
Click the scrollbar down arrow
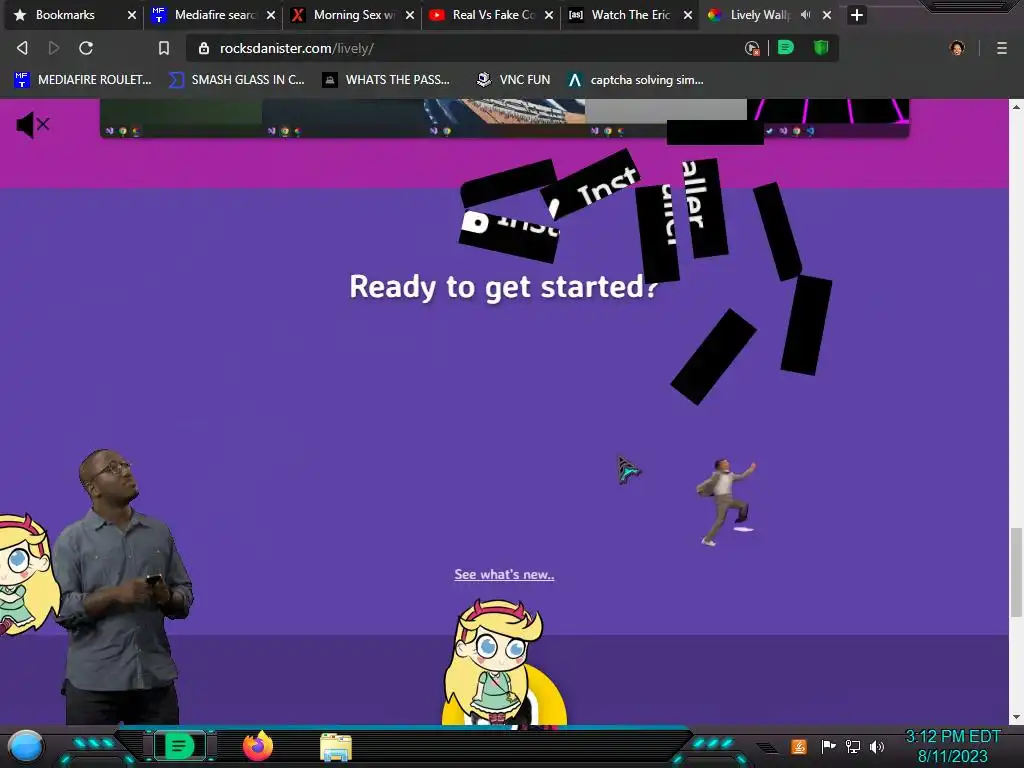[x=1016, y=717]
